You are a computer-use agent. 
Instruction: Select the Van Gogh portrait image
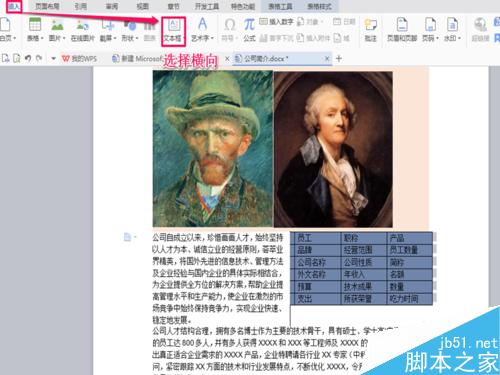(x=213, y=149)
